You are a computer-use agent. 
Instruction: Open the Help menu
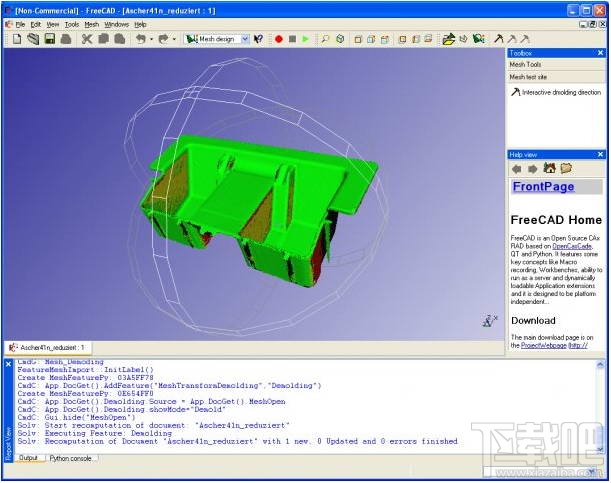140,25
